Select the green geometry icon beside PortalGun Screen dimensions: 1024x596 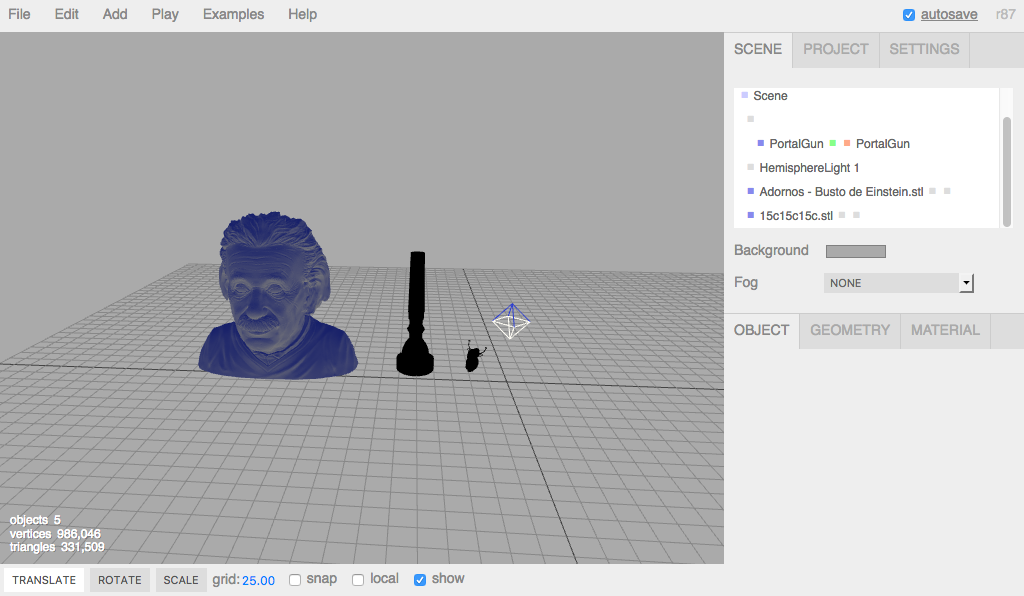click(x=833, y=143)
